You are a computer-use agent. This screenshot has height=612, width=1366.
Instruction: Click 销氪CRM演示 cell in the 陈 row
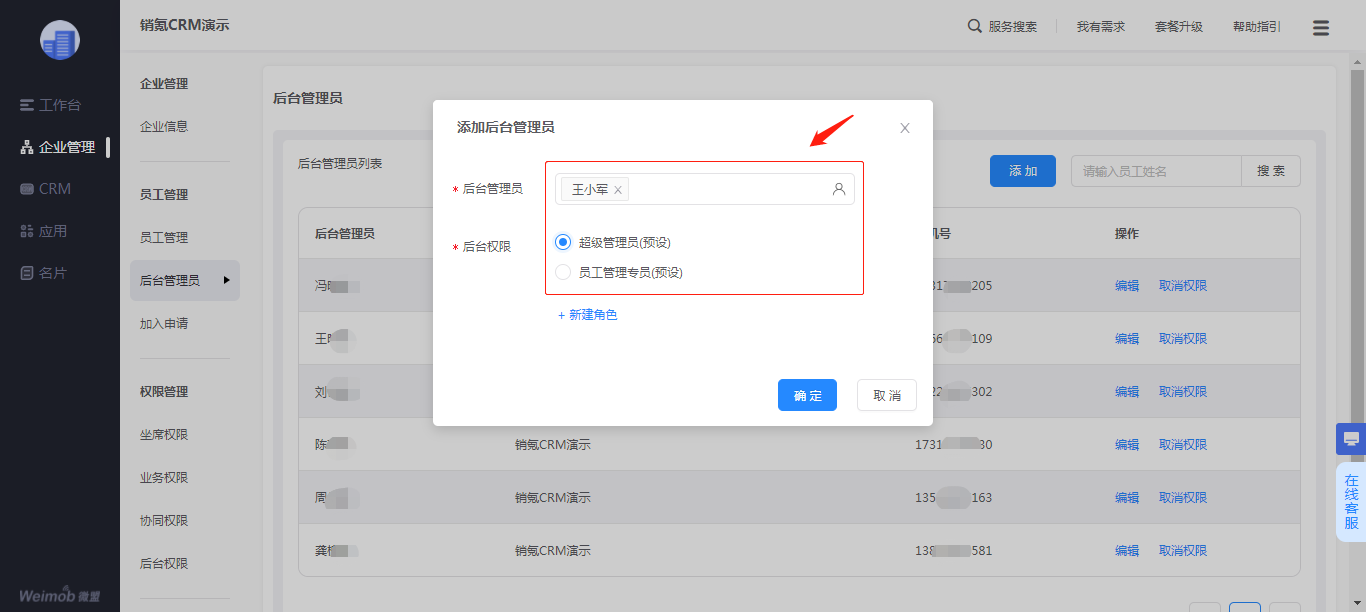click(x=553, y=445)
